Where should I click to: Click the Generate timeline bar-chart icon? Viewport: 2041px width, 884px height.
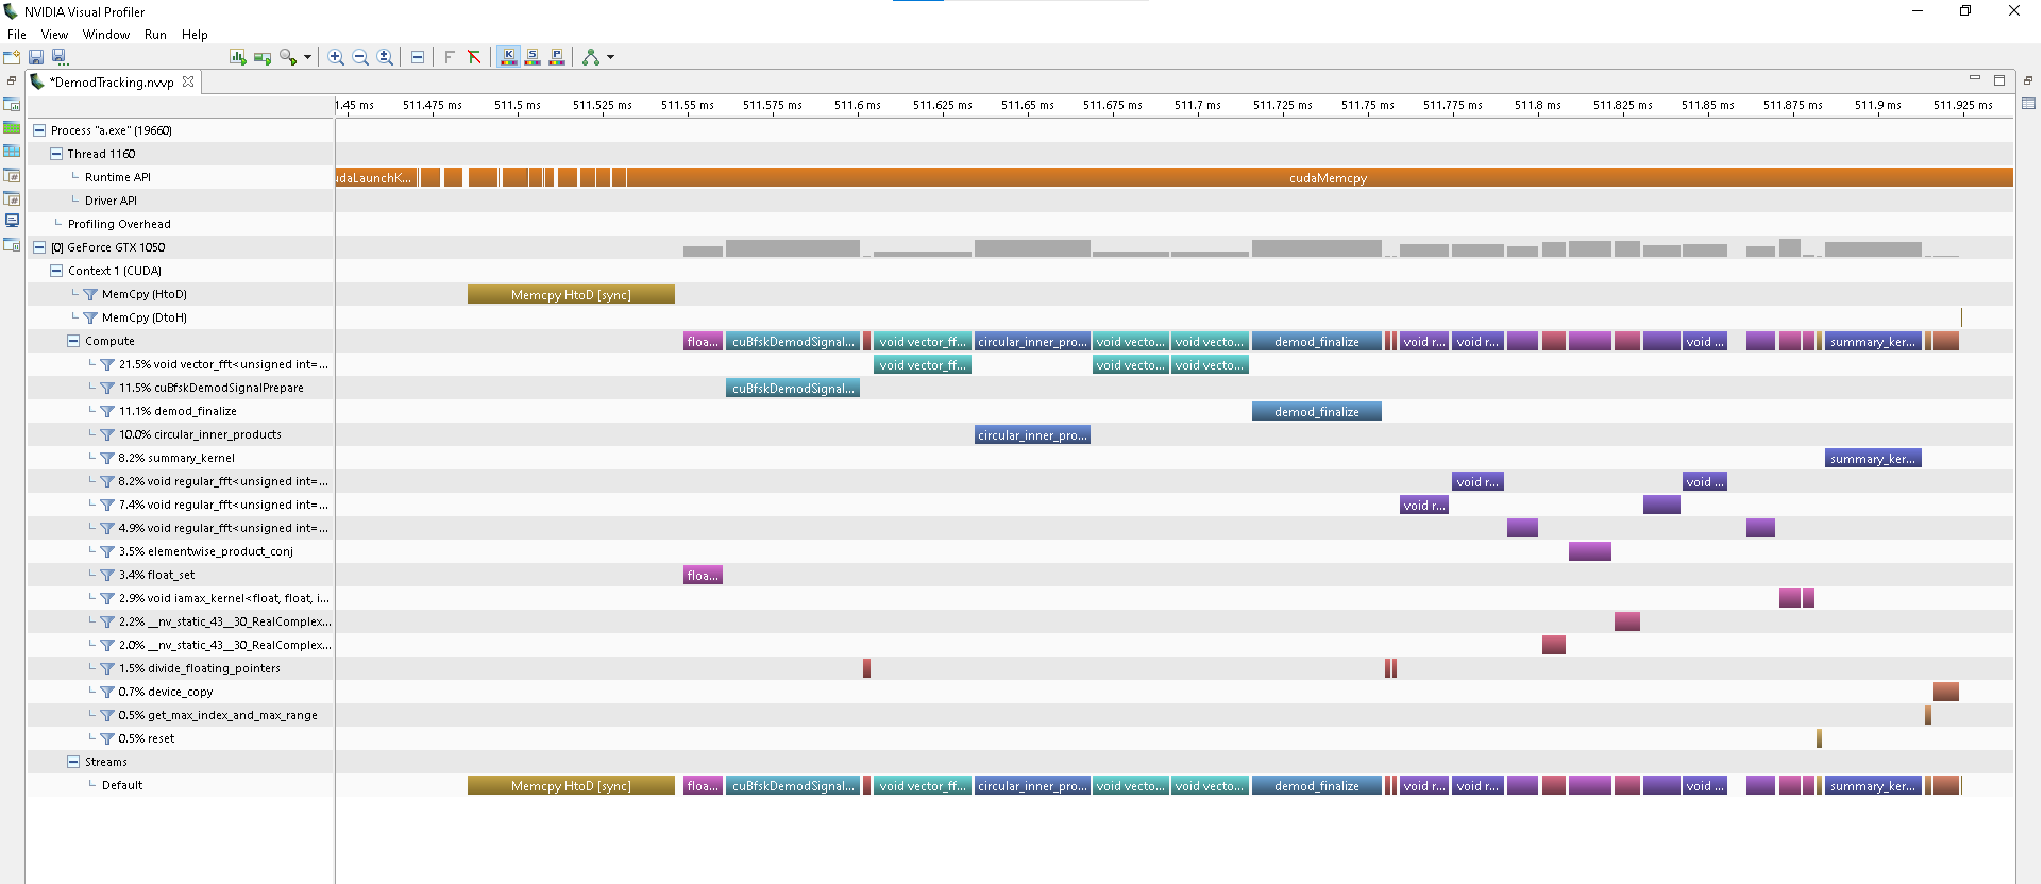point(238,57)
